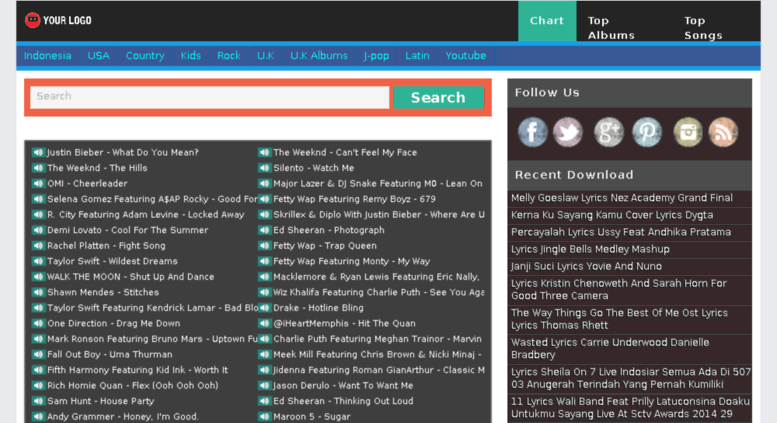The image size is (777, 423).
Task: Open Janji Suci Lyrics Yovie And Nuno
Action: (x=586, y=266)
